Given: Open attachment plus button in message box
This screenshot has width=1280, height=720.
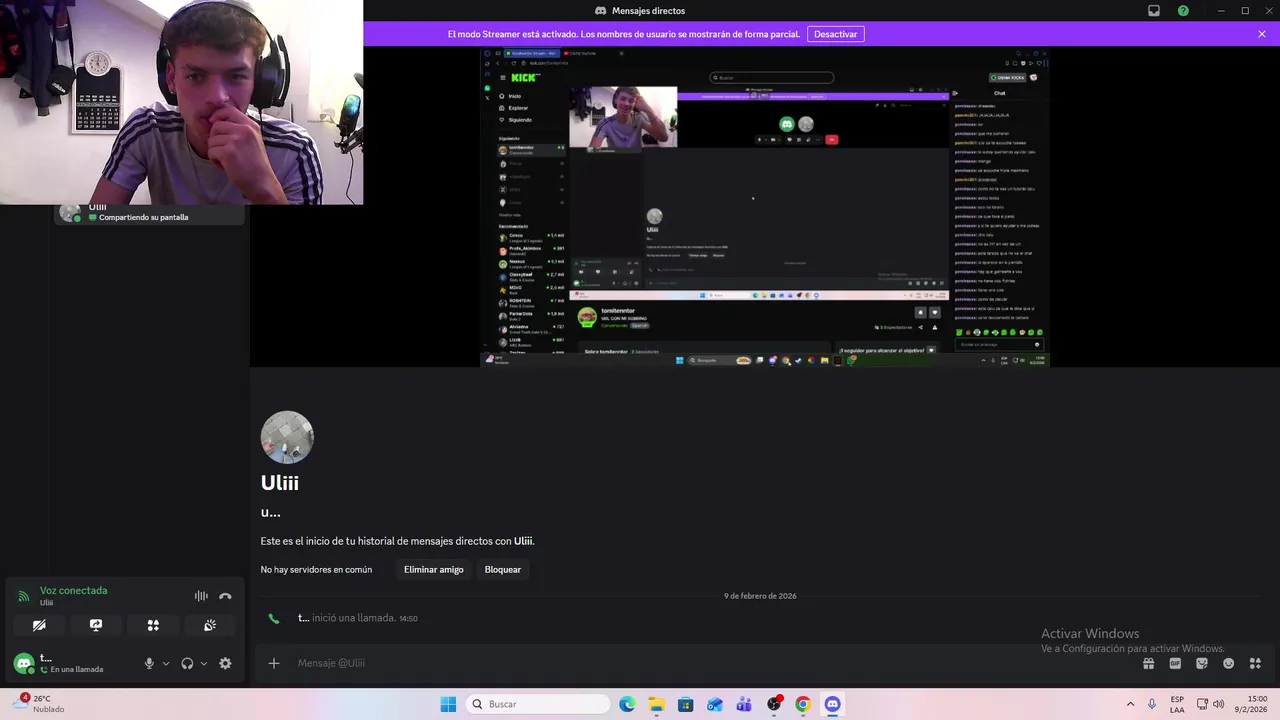Looking at the screenshot, I should point(273,663).
